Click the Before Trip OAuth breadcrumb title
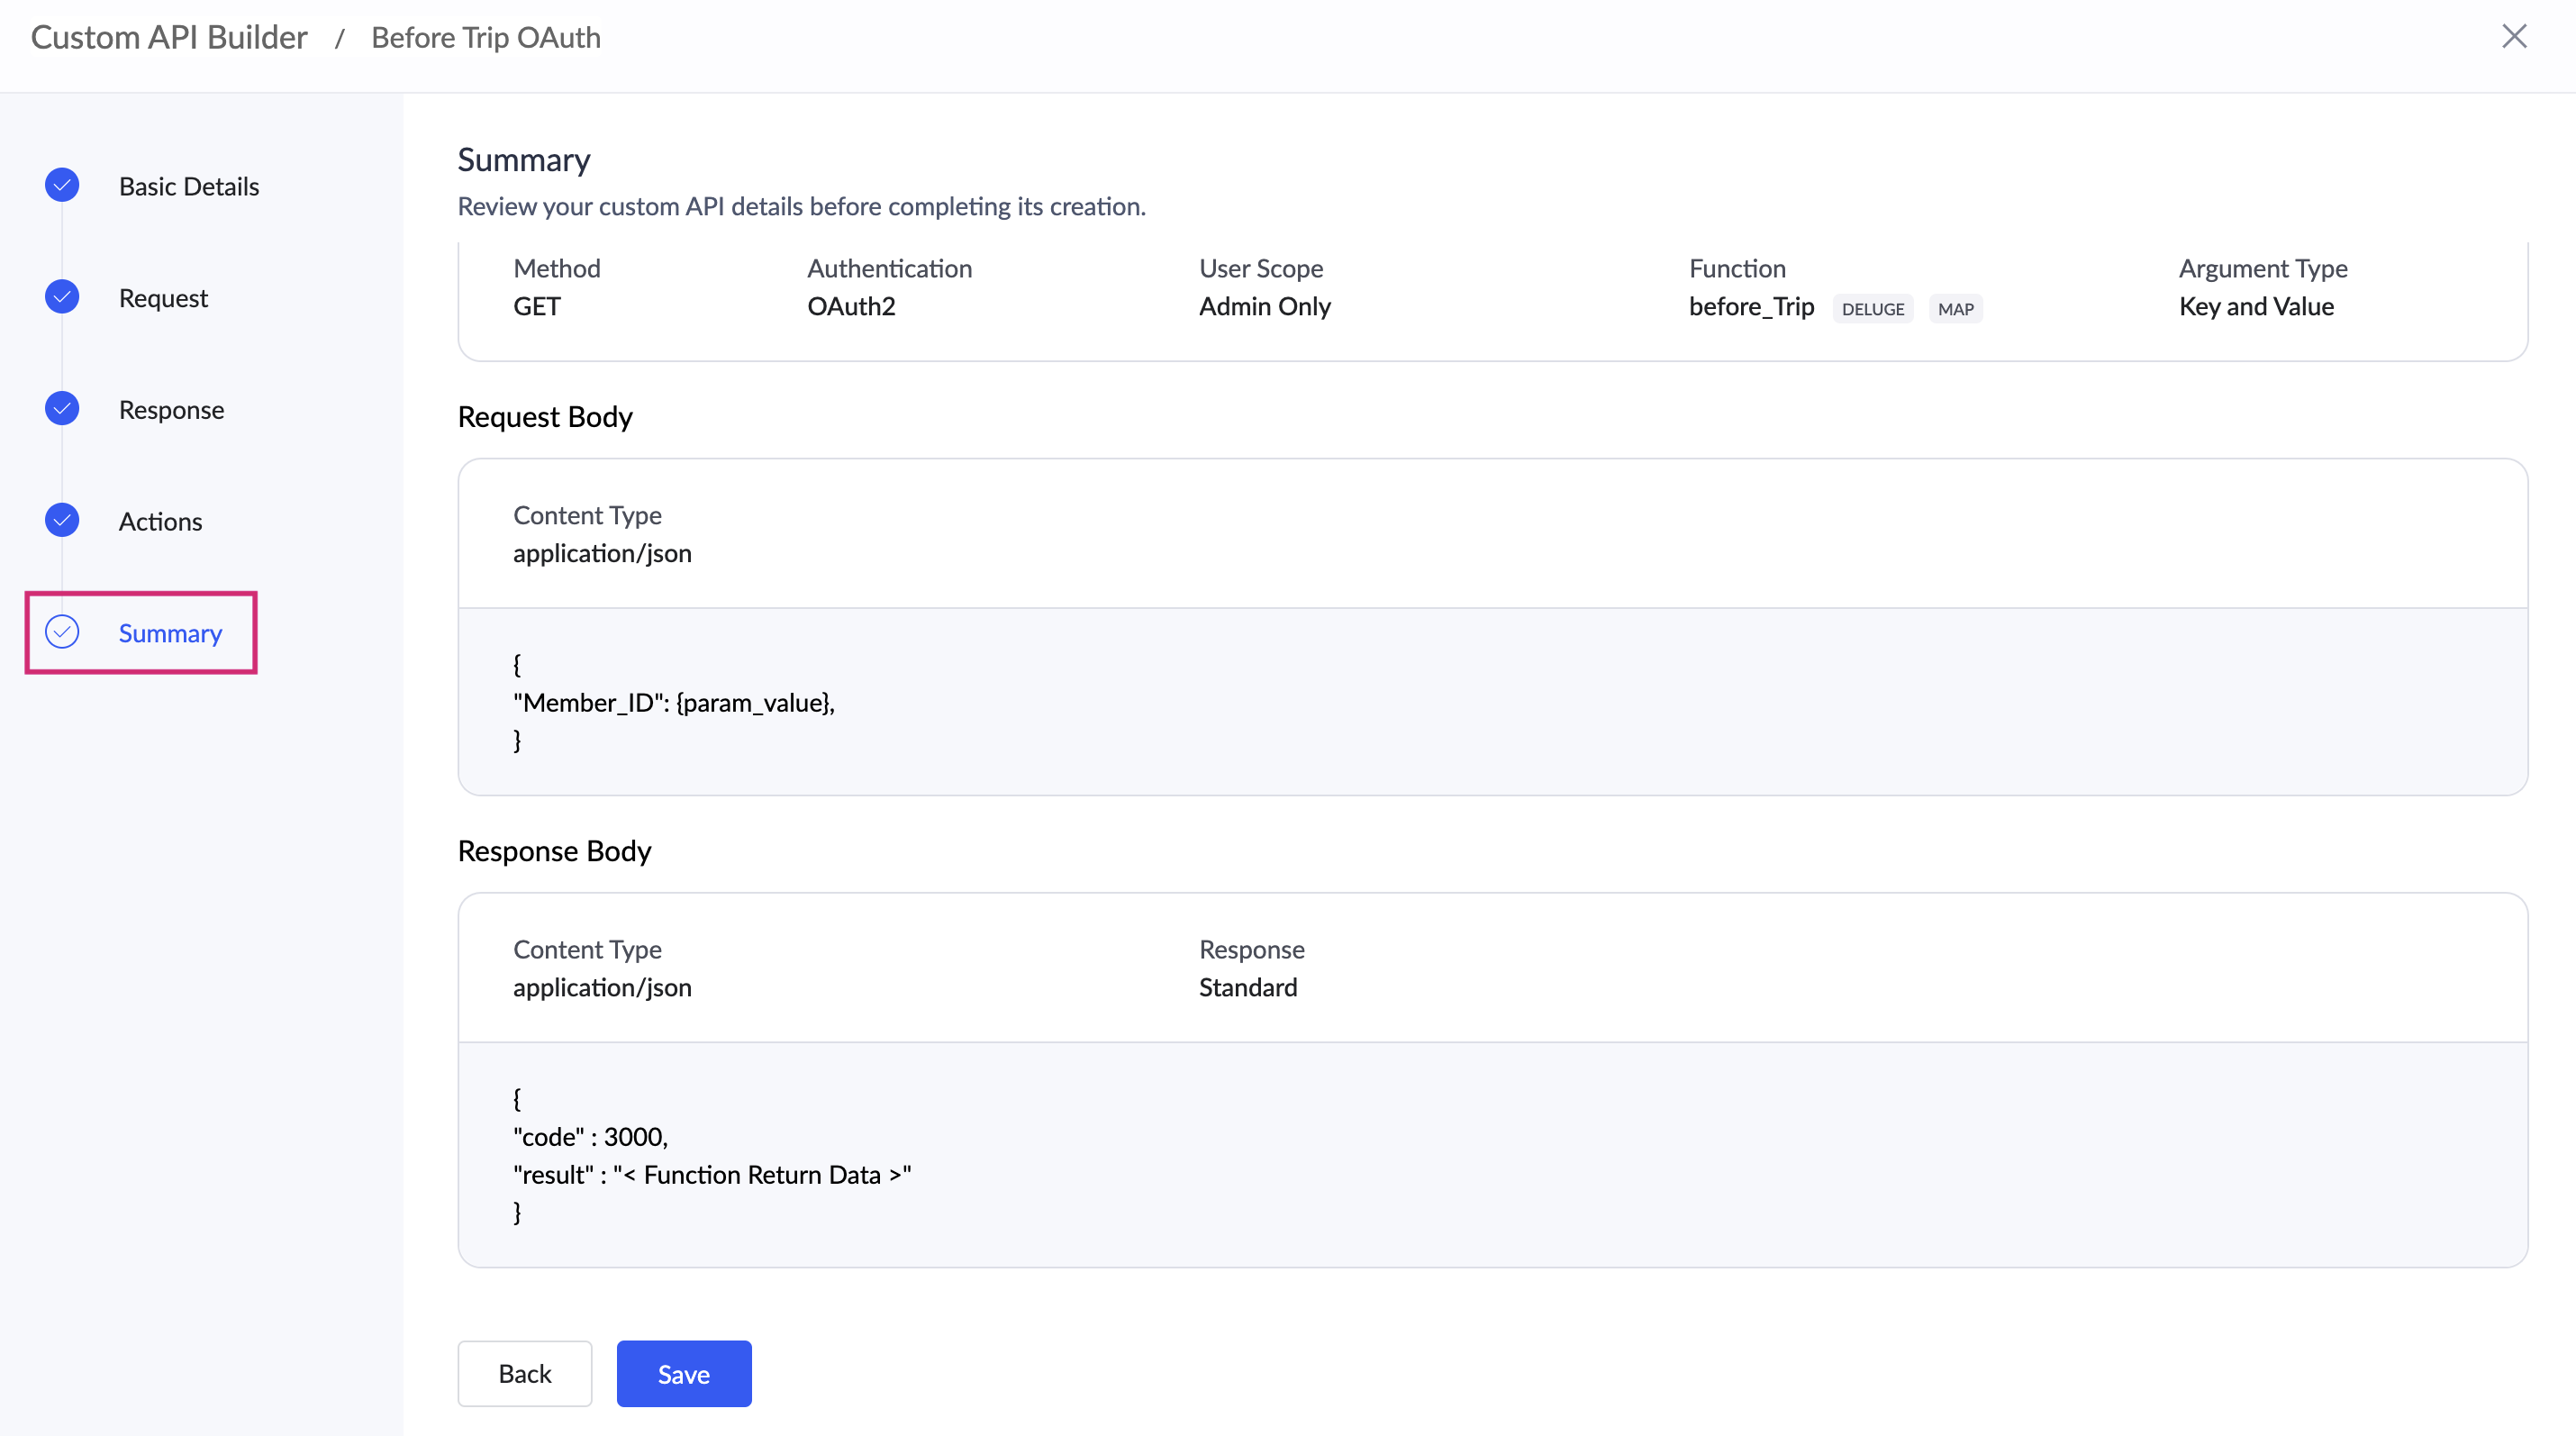Screen dimensions: 2576x1436 click(486, 37)
